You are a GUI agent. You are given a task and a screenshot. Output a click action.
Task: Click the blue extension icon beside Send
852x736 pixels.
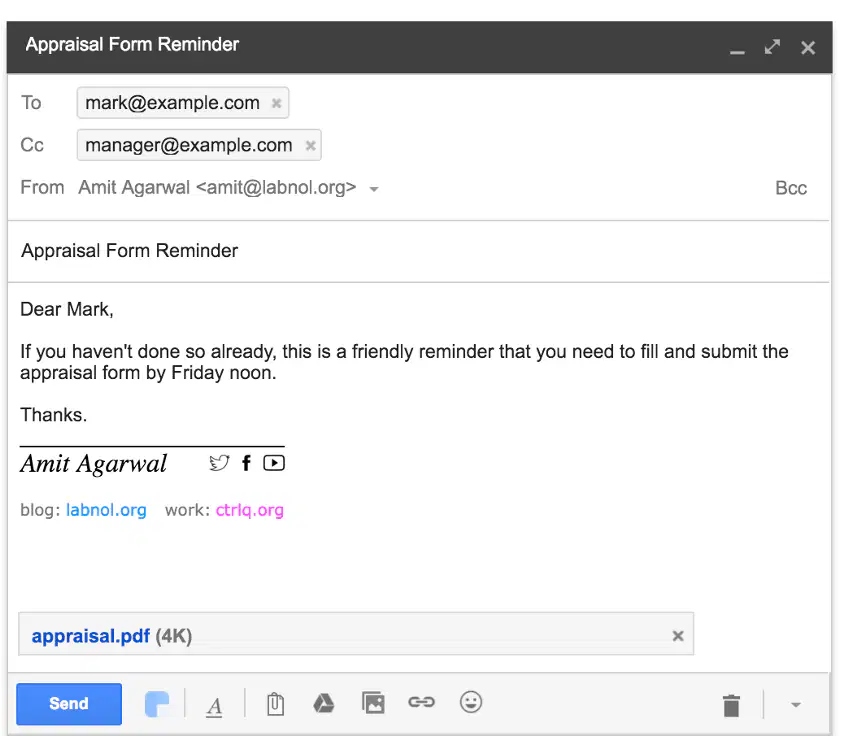pos(157,704)
